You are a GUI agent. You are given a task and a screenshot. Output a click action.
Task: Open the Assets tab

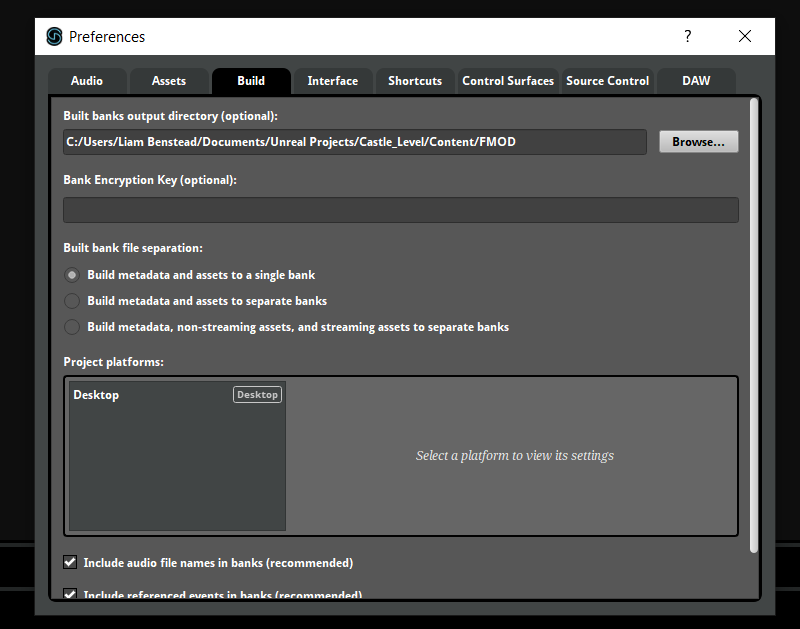click(x=169, y=81)
